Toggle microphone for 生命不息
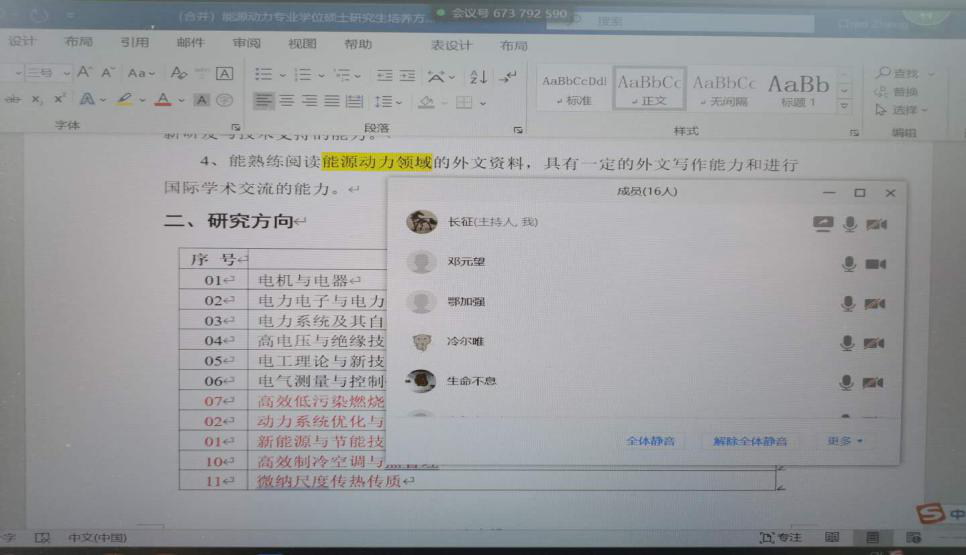This screenshot has height=555, width=966. click(847, 382)
